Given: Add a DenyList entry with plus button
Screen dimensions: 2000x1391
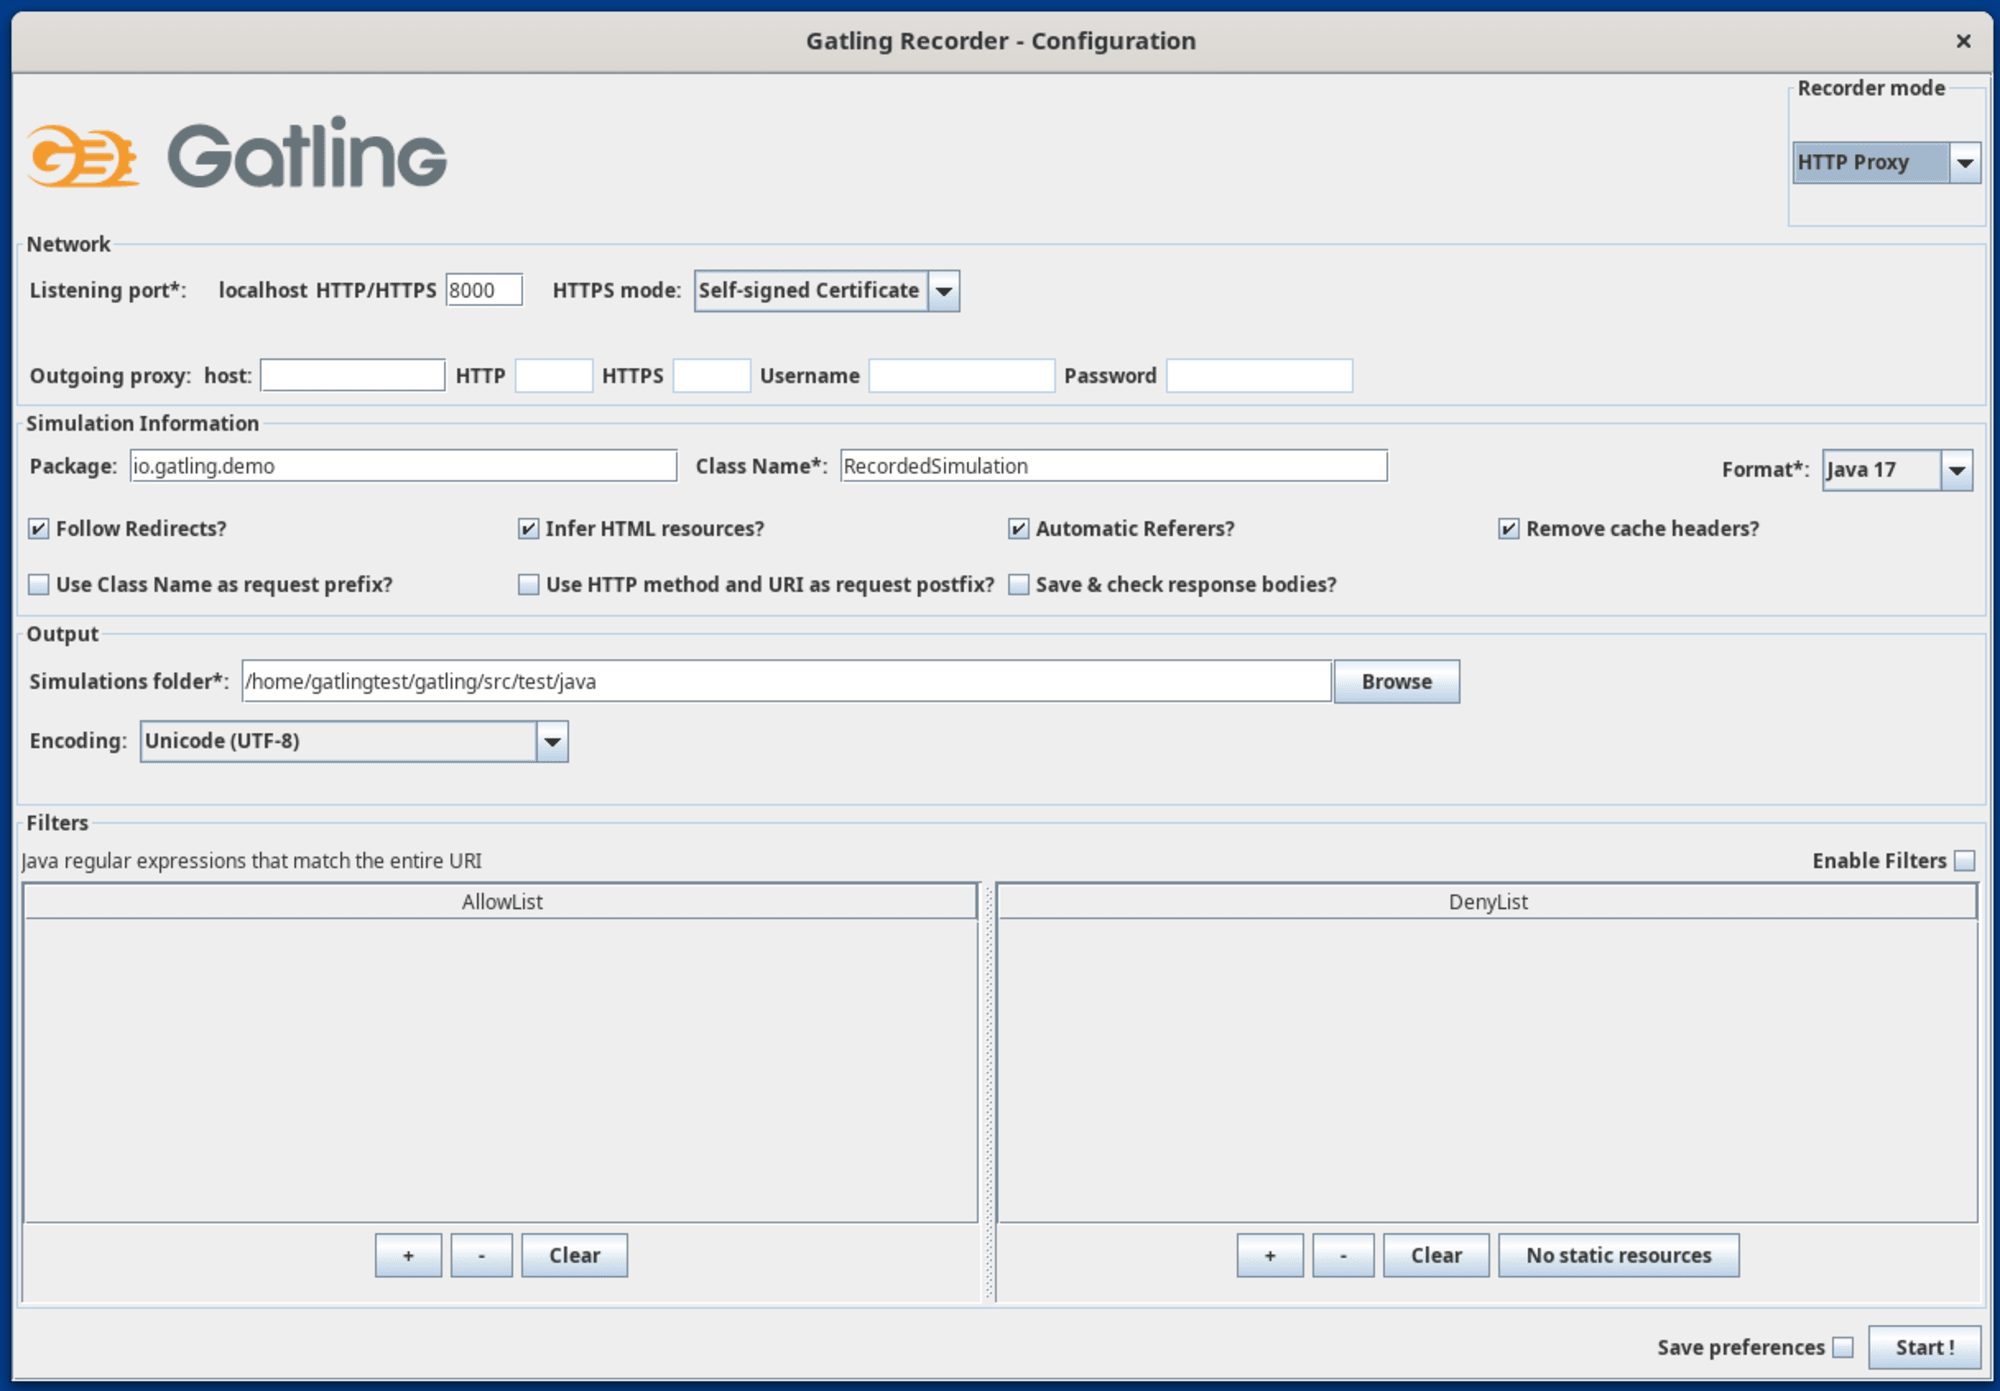Looking at the screenshot, I should [1270, 1255].
